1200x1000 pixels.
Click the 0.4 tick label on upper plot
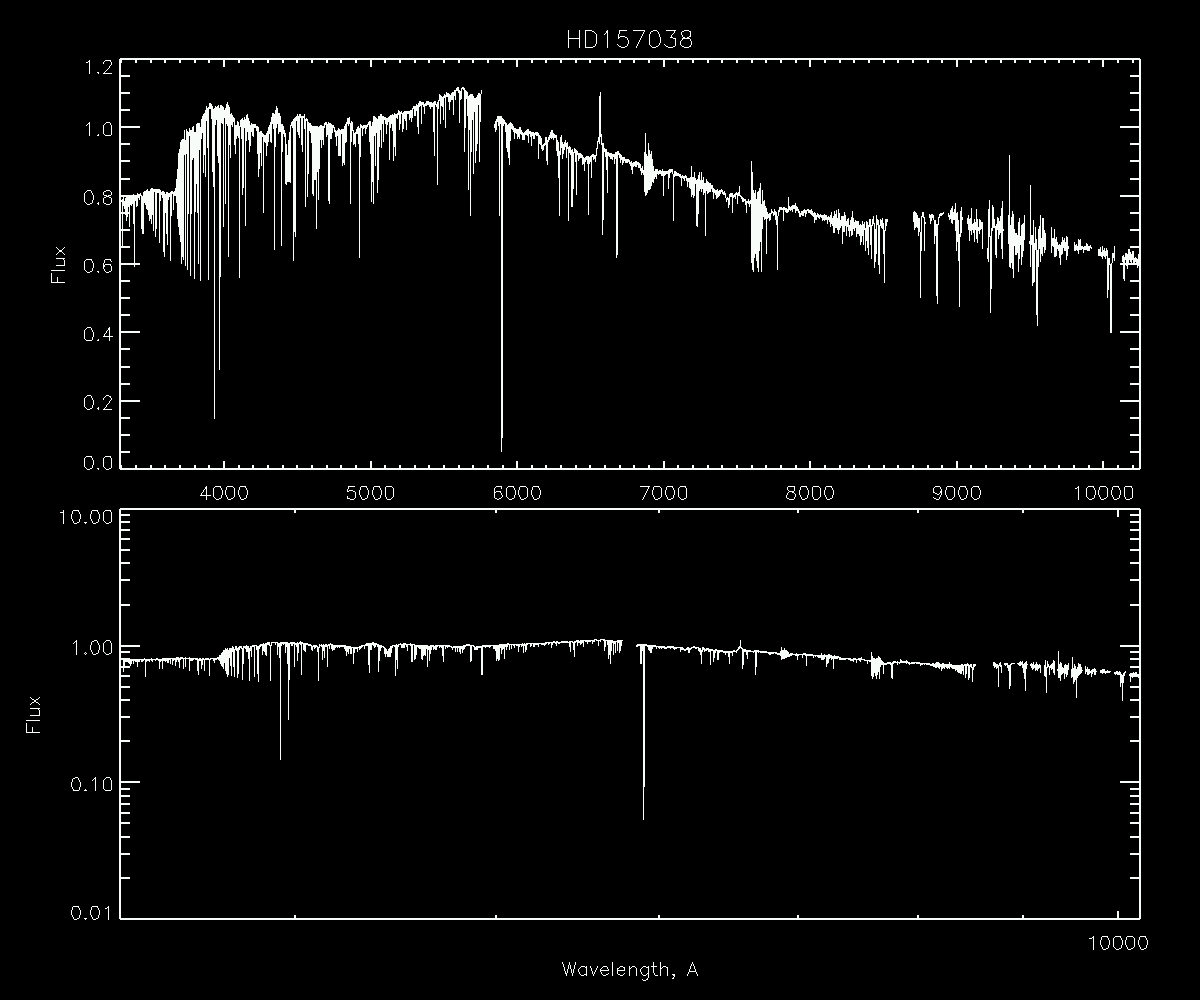tap(96, 333)
